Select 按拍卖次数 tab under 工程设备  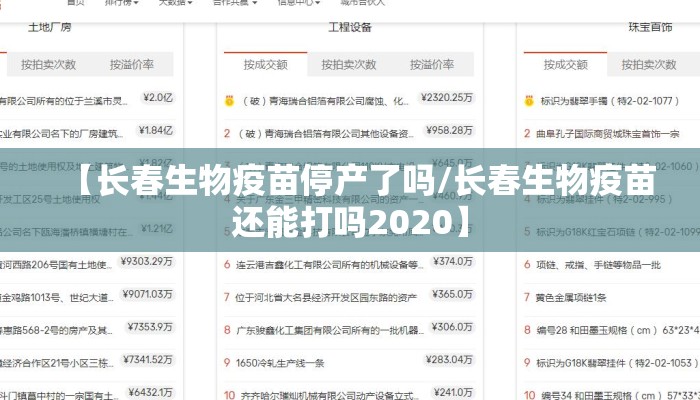pos(349,65)
